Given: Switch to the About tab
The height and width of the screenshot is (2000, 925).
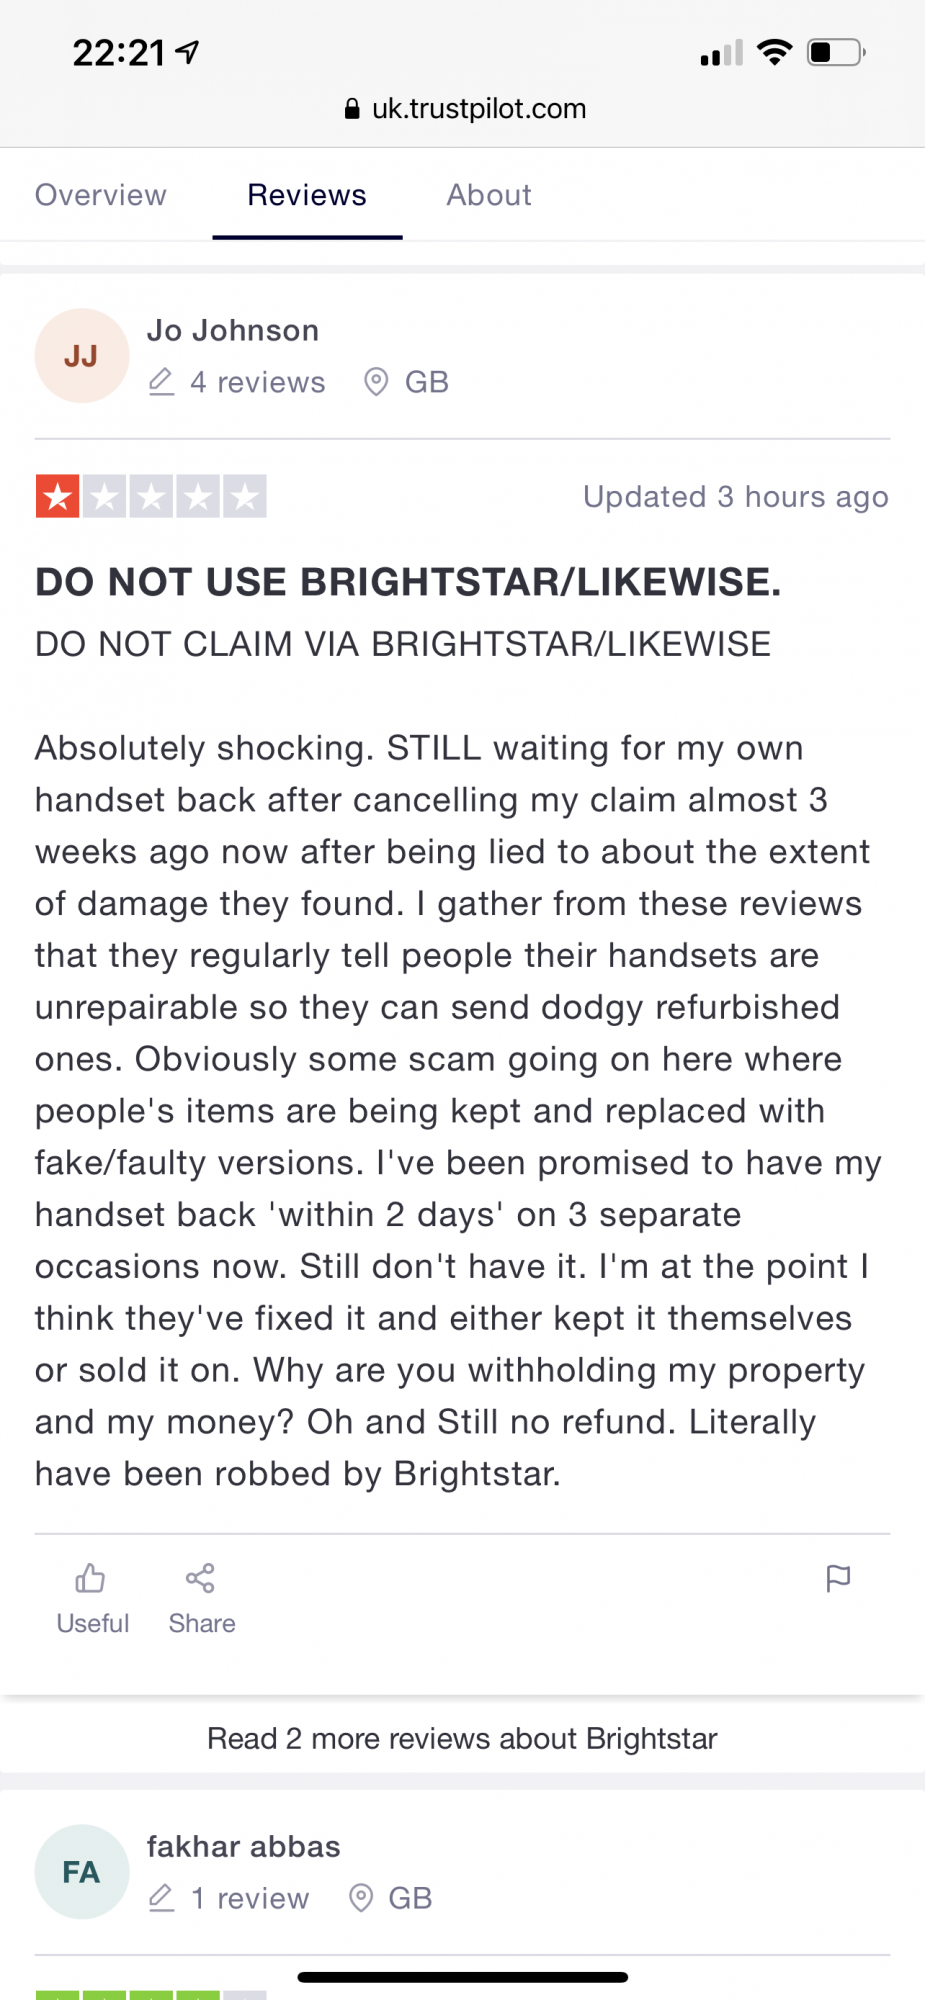Looking at the screenshot, I should point(489,195).
